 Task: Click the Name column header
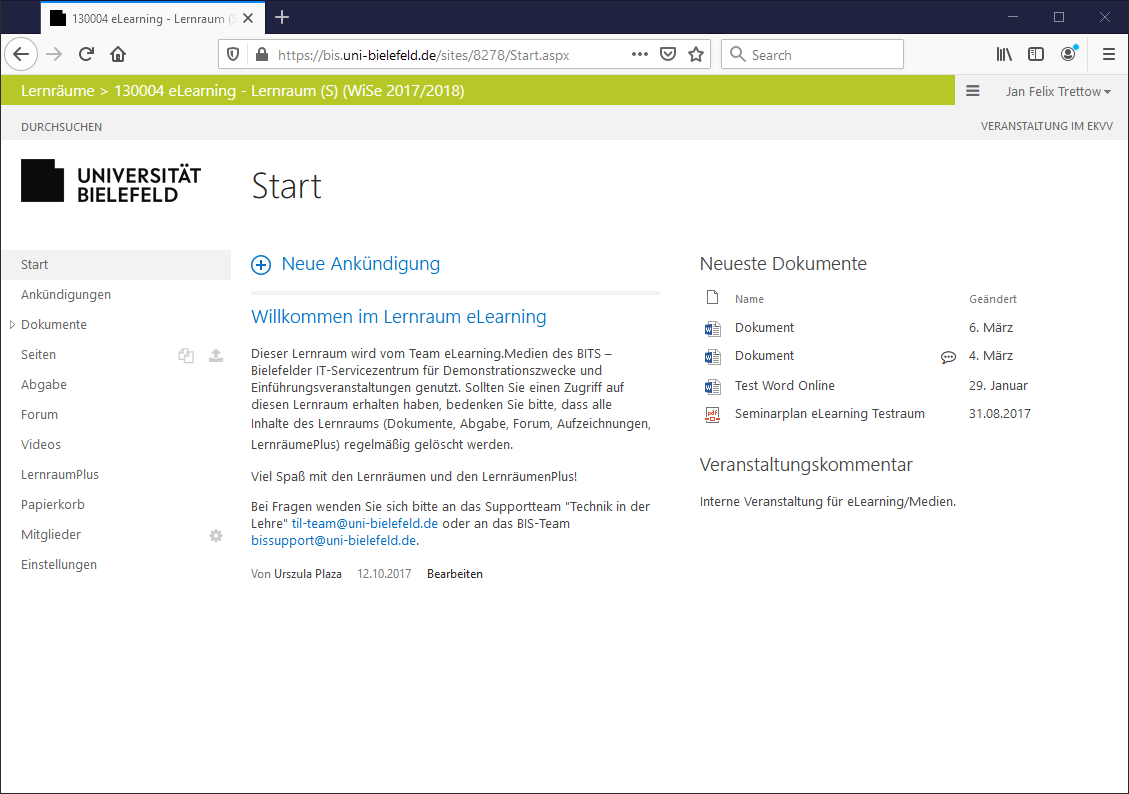pos(749,299)
